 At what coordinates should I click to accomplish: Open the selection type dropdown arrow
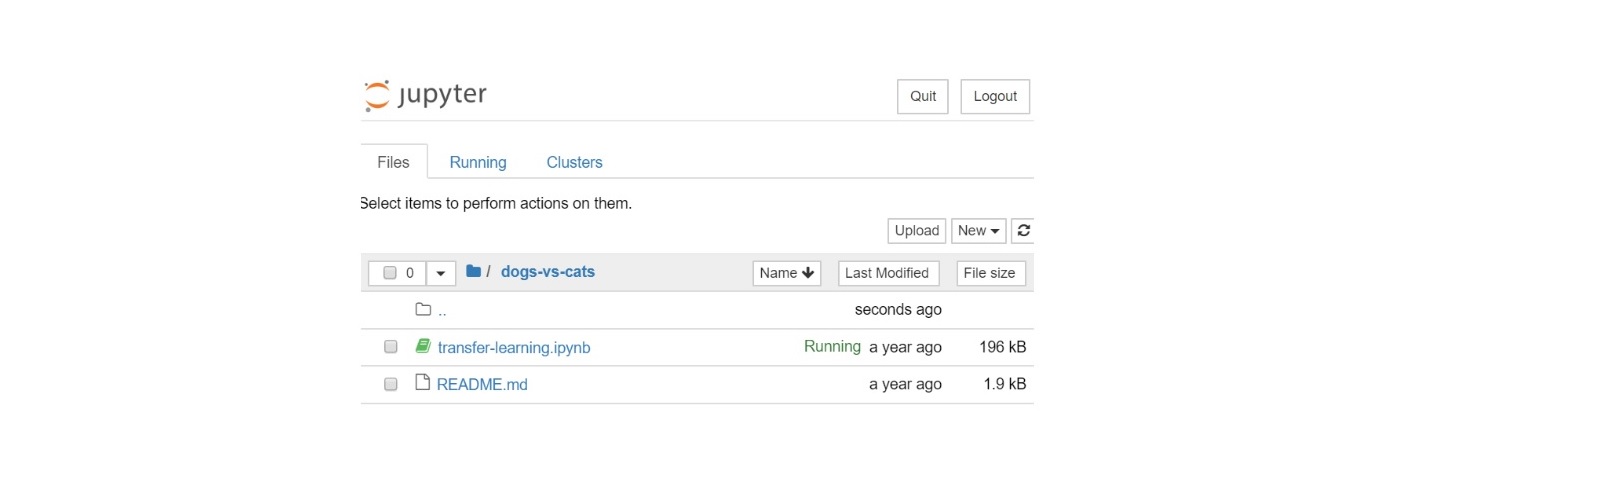[440, 273]
